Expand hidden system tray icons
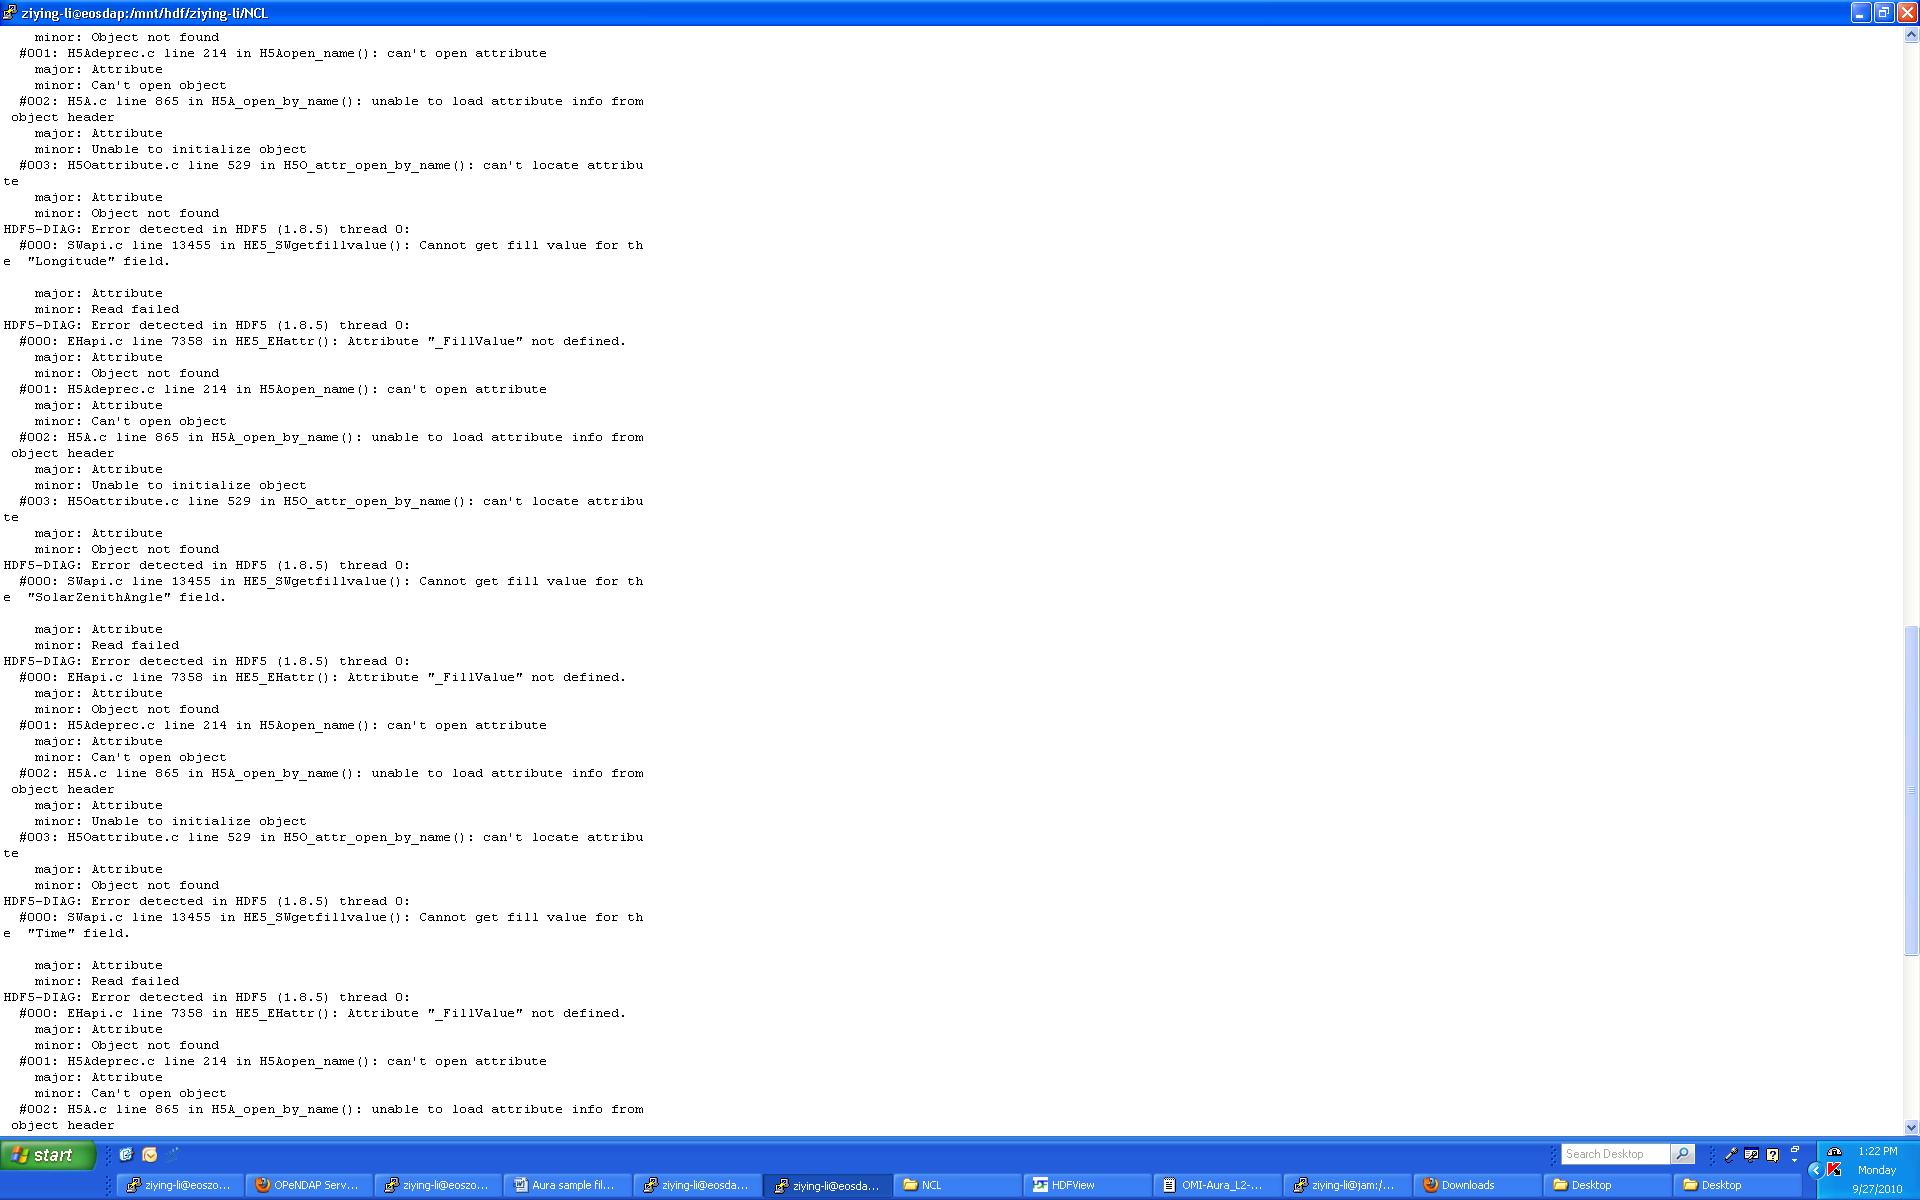 pyautogui.click(x=1815, y=1170)
